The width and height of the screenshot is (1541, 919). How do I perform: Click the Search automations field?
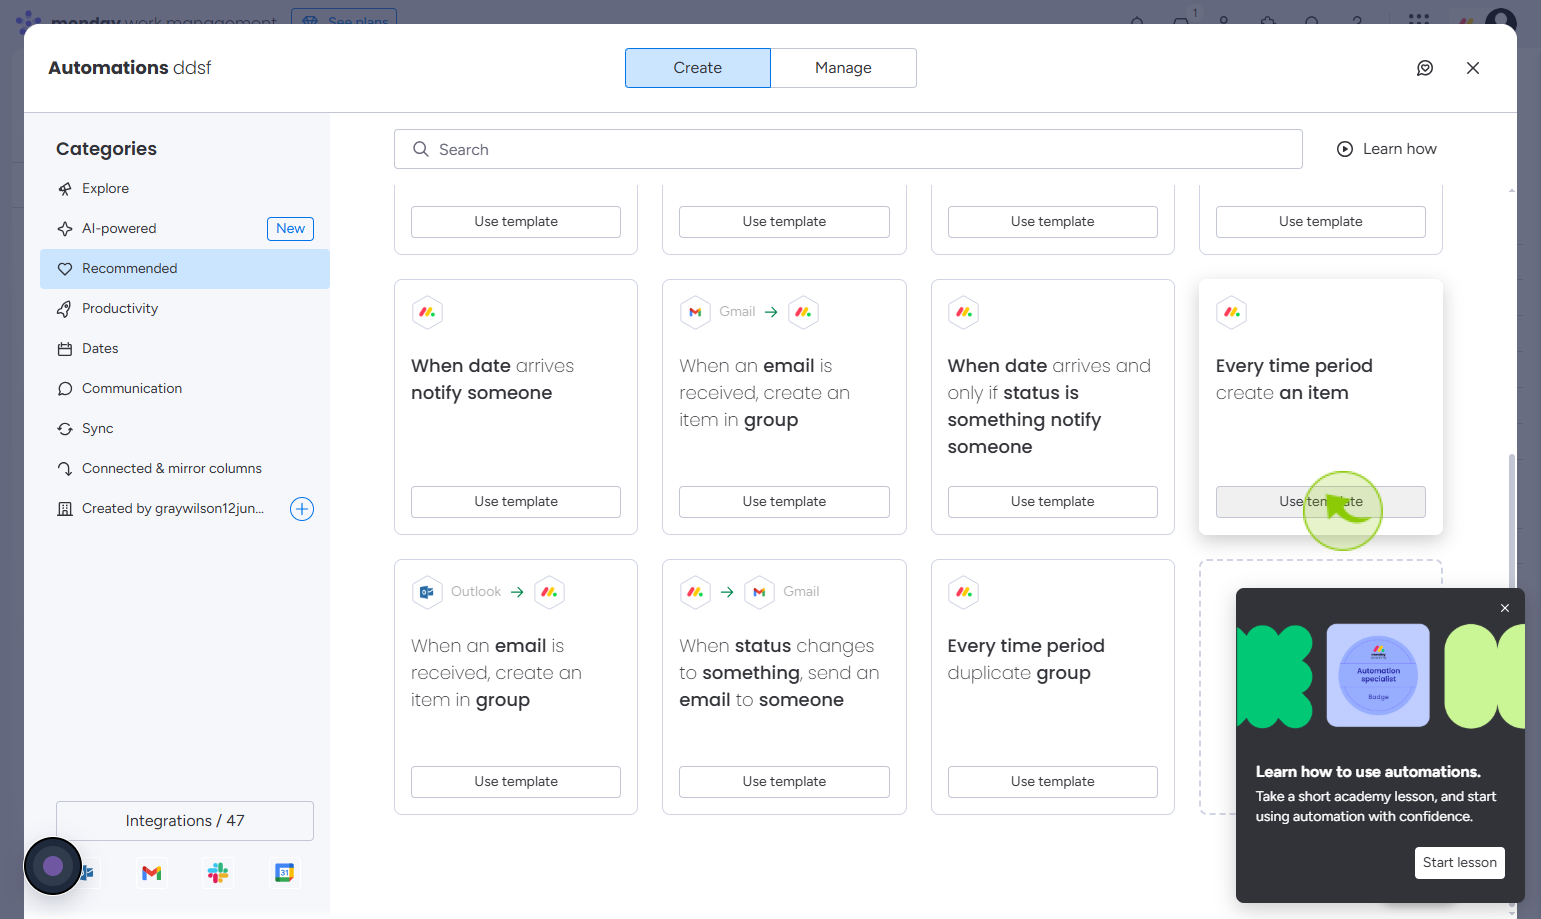[x=848, y=149]
